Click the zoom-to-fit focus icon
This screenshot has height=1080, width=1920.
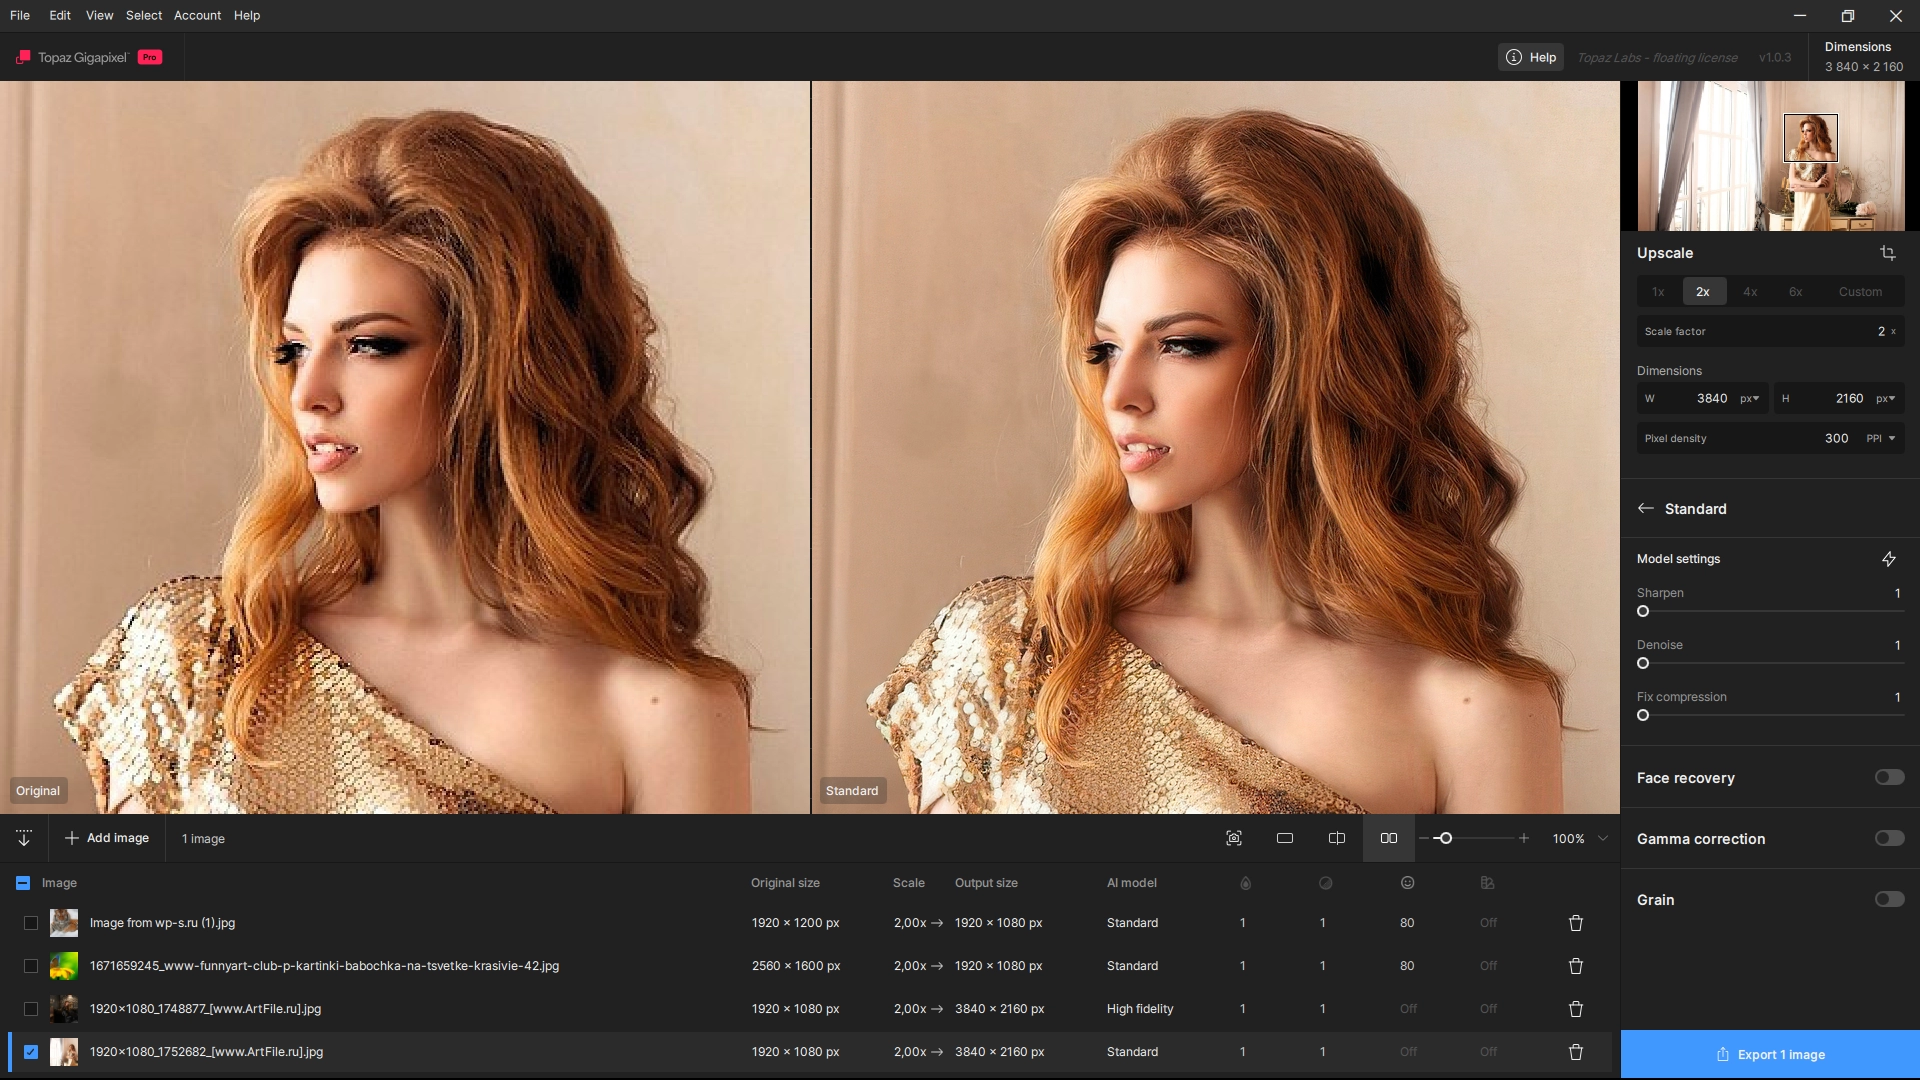[x=1233, y=838]
